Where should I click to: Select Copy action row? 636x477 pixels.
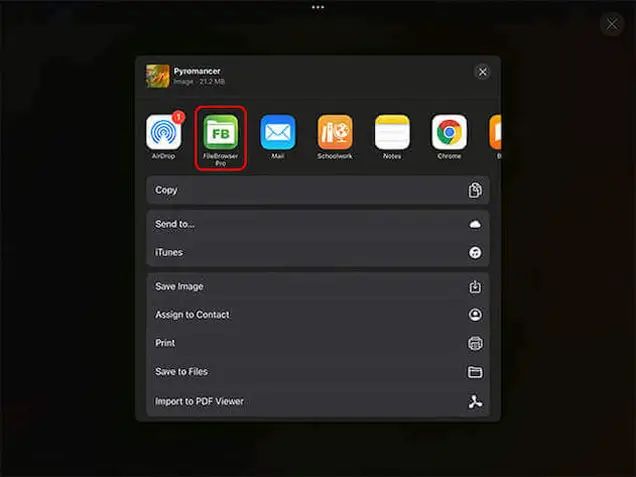click(318, 190)
